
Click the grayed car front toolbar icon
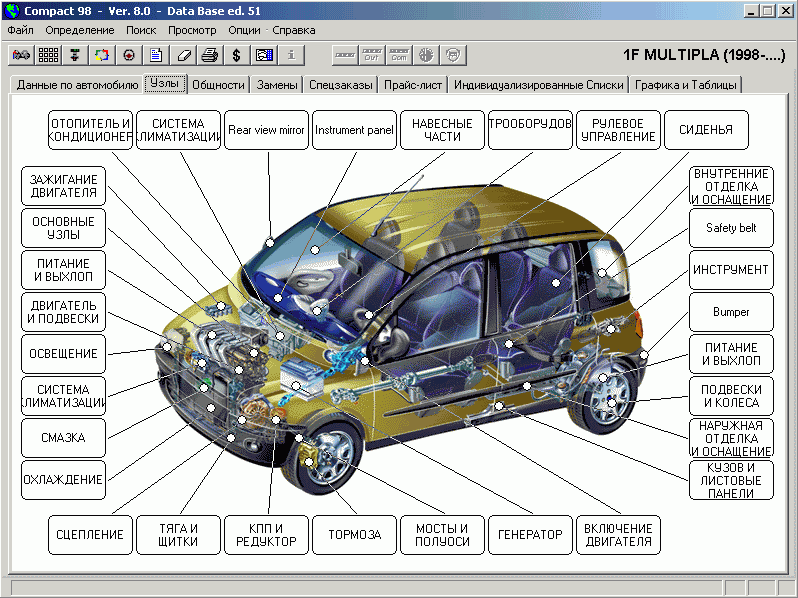coord(453,55)
